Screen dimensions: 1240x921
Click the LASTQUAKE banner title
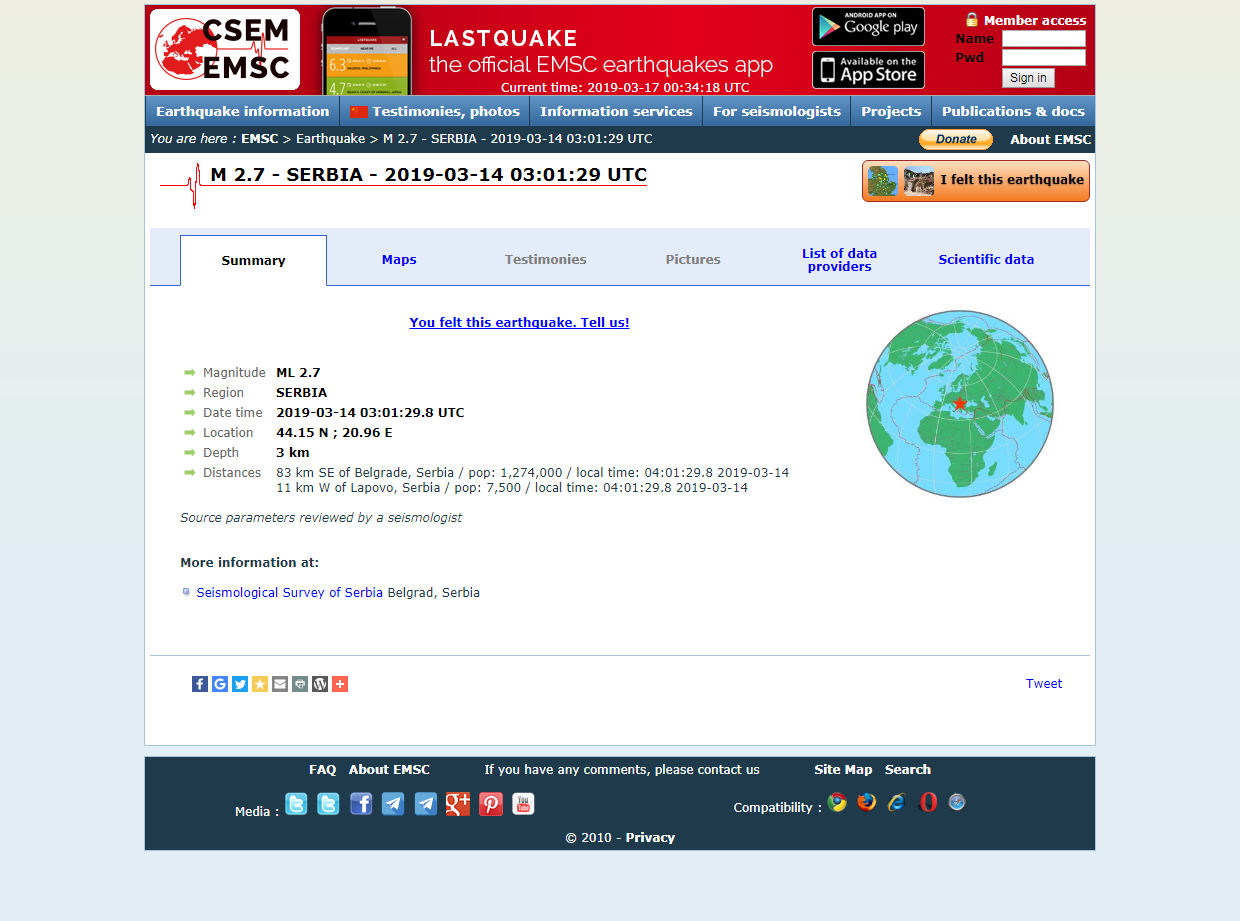(x=503, y=39)
